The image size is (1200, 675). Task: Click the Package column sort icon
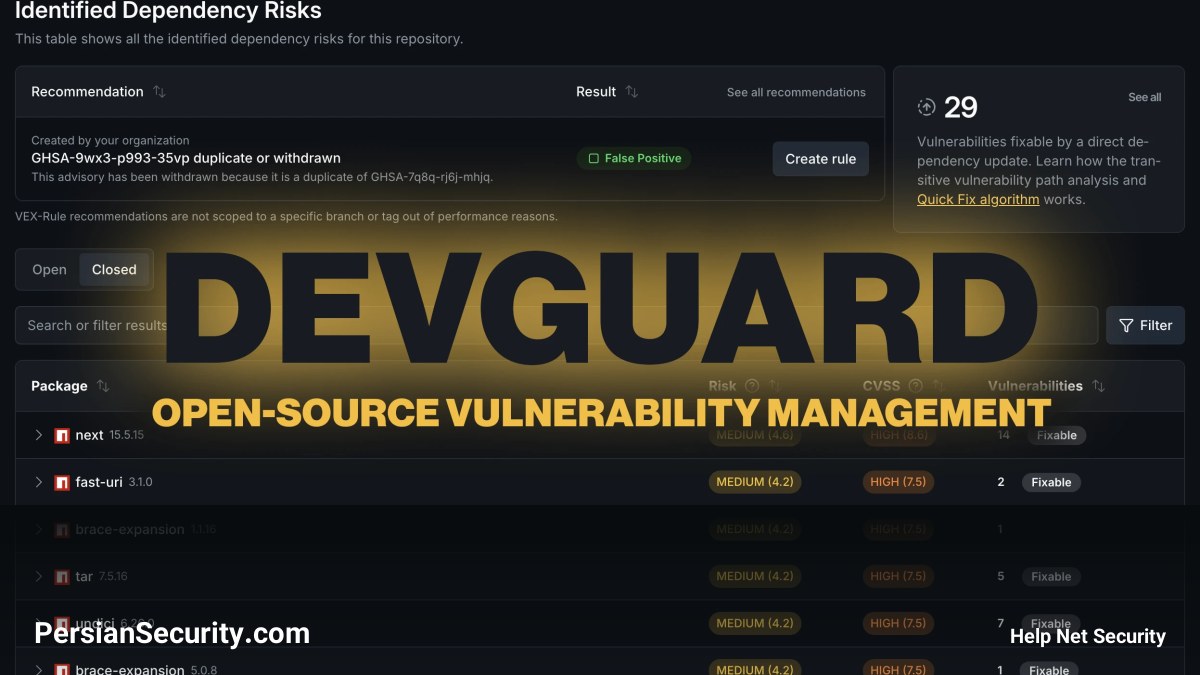[102, 386]
